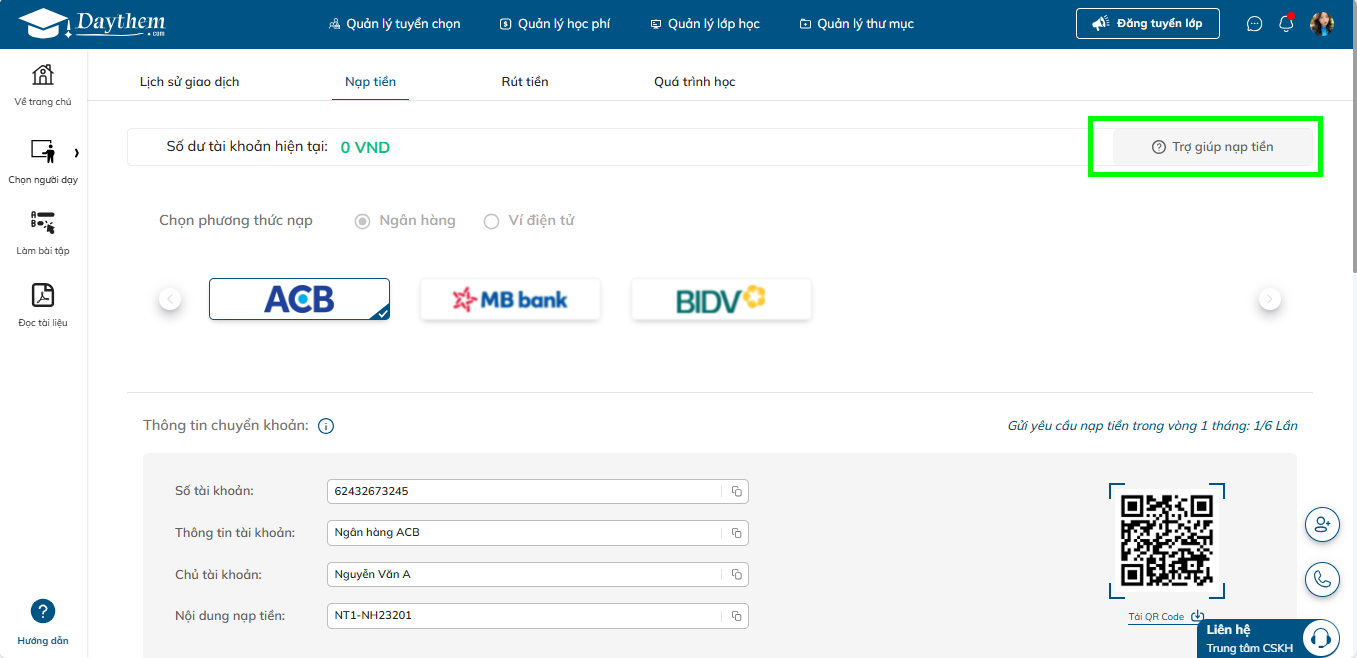This screenshot has height=658, width=1357.
Task: Copy the Chủ tài khoản value
Action: (x=736, y=574)
